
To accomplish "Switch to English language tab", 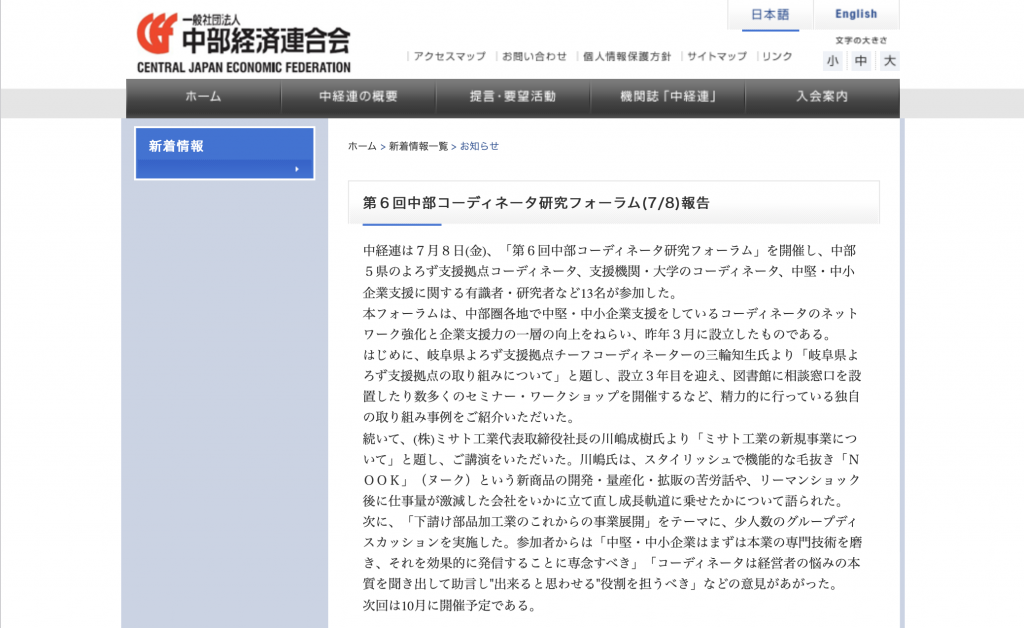I will [856, 14].
